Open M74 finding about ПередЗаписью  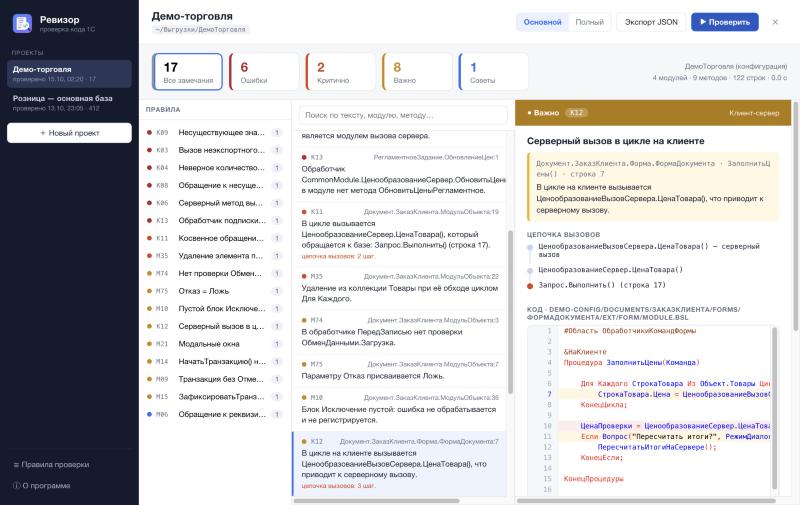399,332
